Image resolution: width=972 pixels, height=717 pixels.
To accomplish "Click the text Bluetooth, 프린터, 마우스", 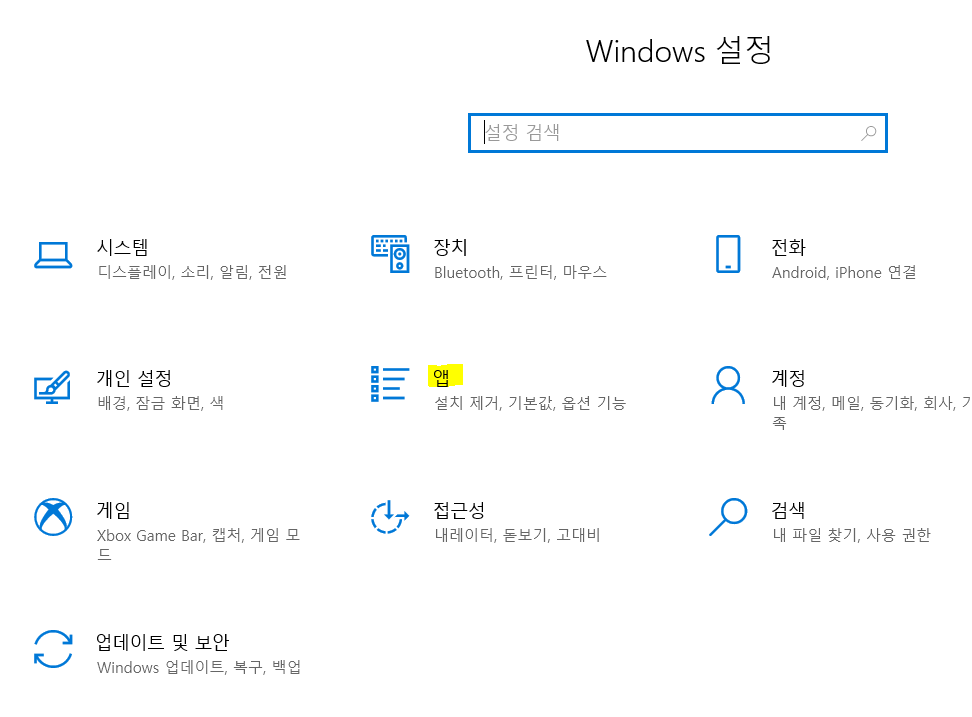I will [x=520, y=272].
